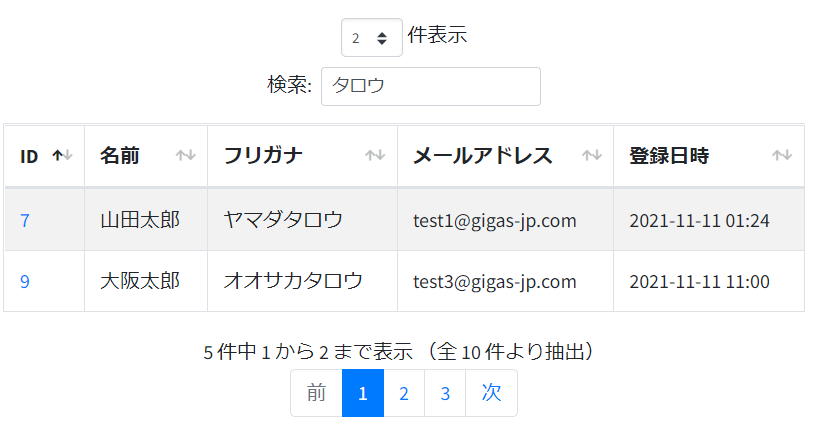
Task: Select current page 1 button
Action: [363, 393]
